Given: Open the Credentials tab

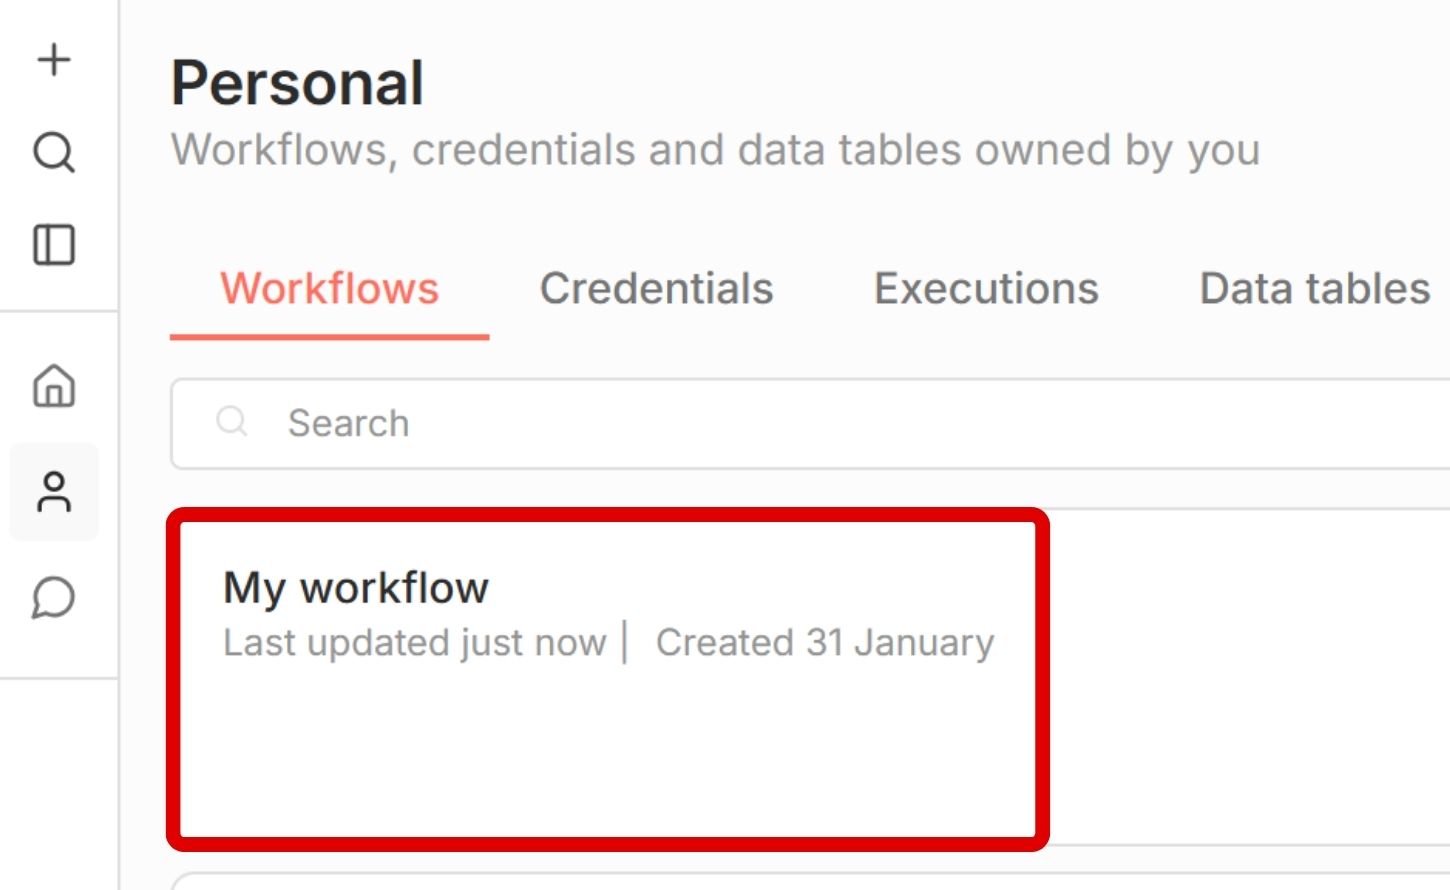Looking at the screenshot, I should click(x=656, y=288).
